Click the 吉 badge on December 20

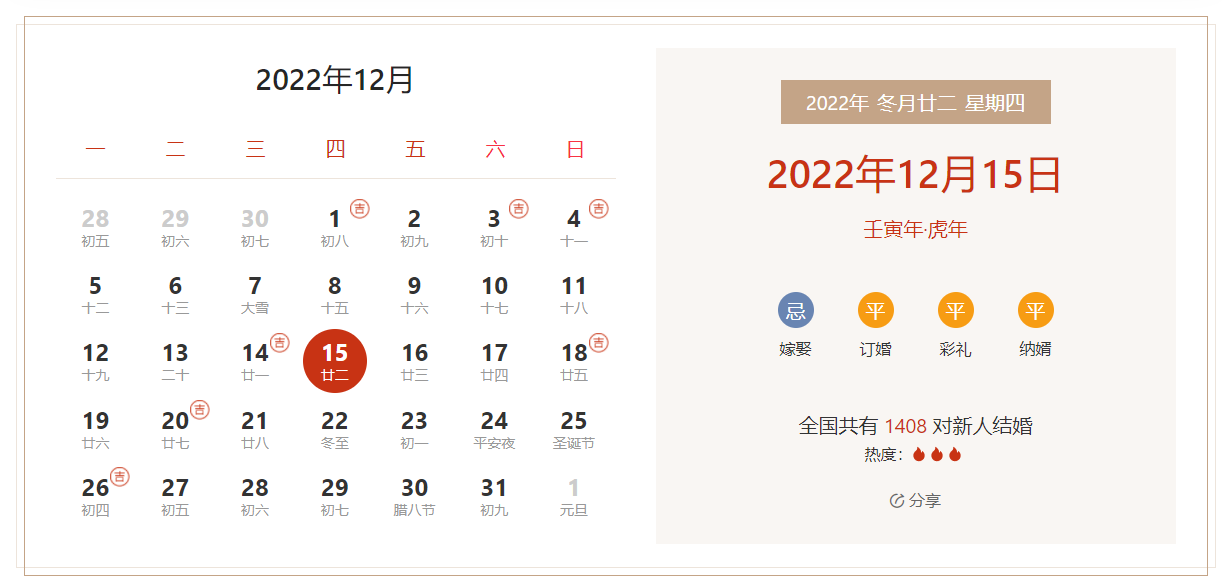(x=200, y=410)
